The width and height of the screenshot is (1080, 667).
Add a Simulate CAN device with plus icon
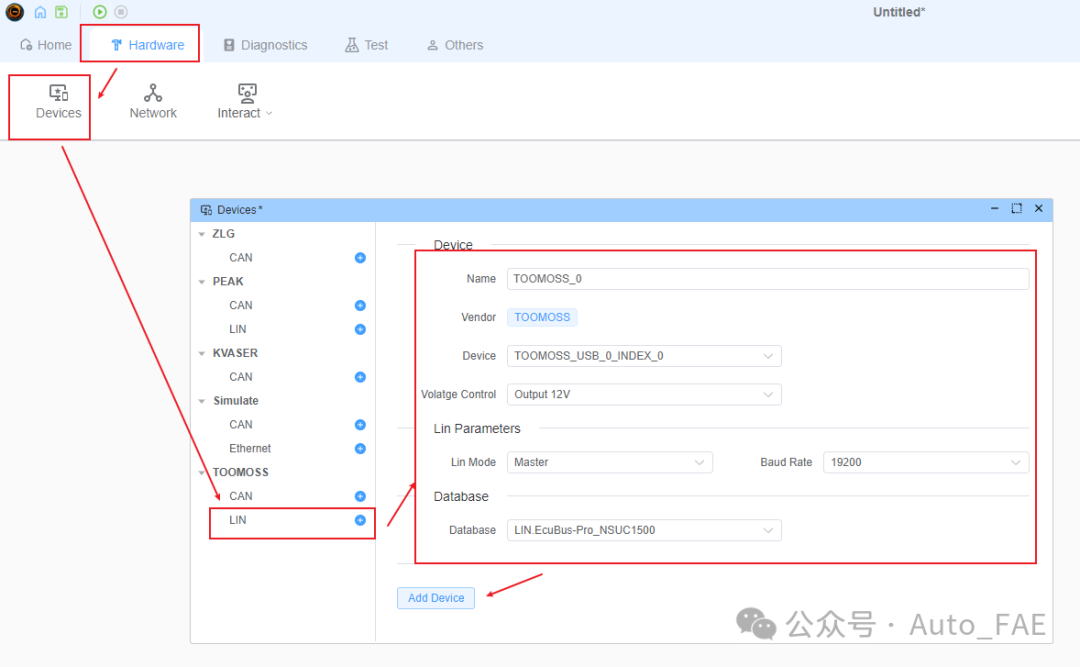click(360, 424)
